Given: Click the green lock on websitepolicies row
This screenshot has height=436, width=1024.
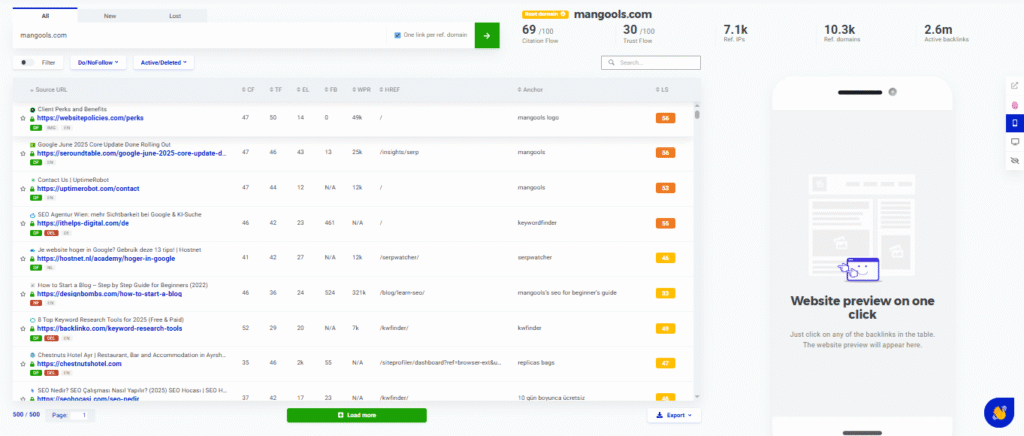Looking at the screenshot, I should [31, 119].
